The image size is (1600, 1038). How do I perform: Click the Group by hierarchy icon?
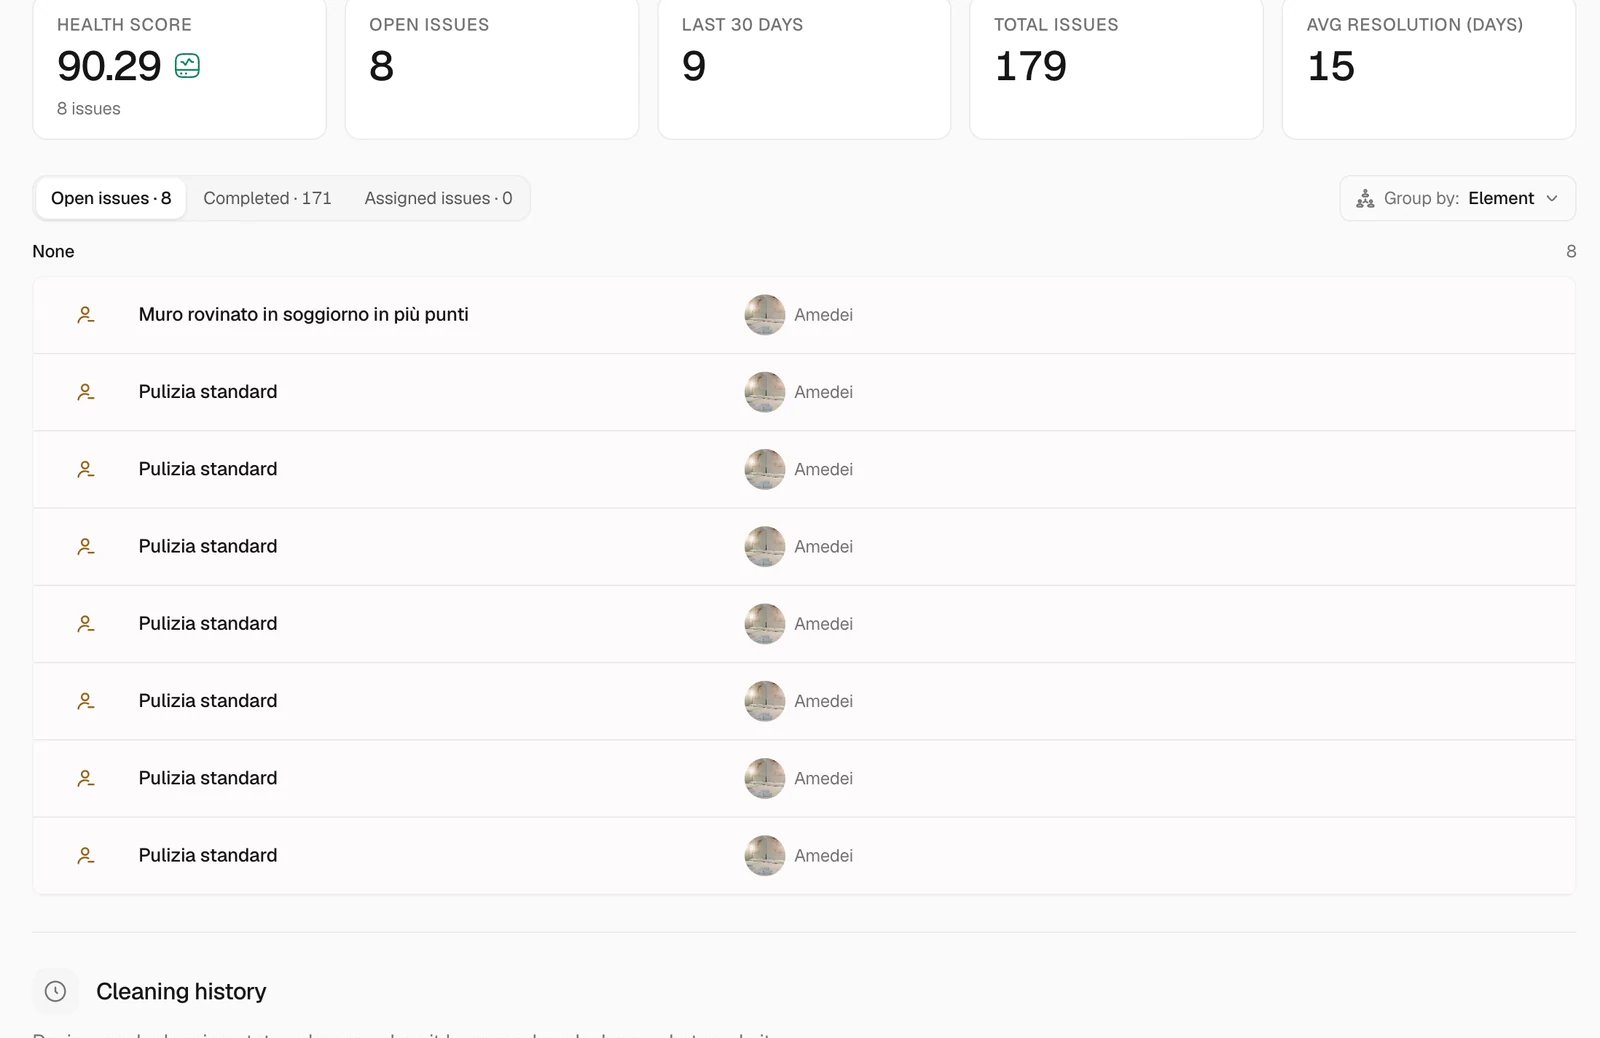pyautogui.click(x=1365, y=198)
